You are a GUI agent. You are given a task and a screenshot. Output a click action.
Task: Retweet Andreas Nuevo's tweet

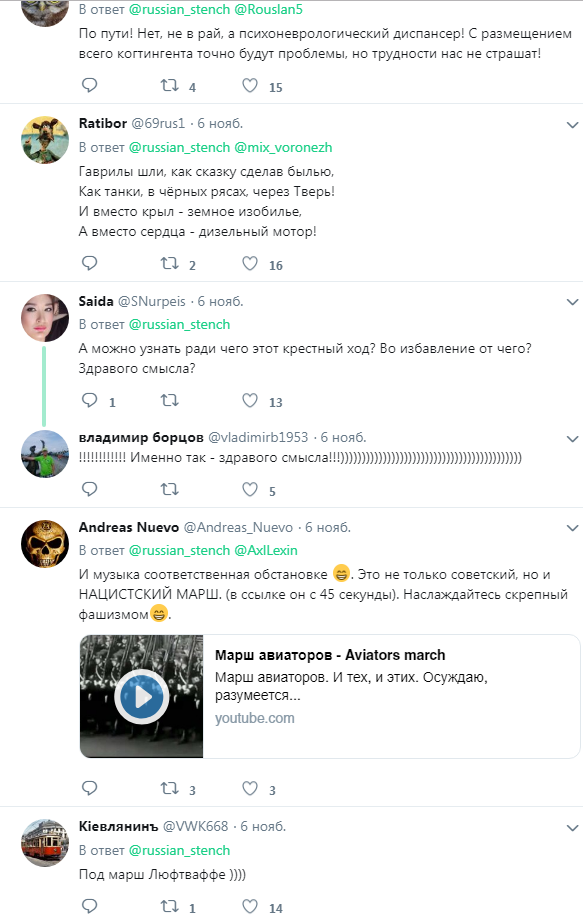pos(170,788)
